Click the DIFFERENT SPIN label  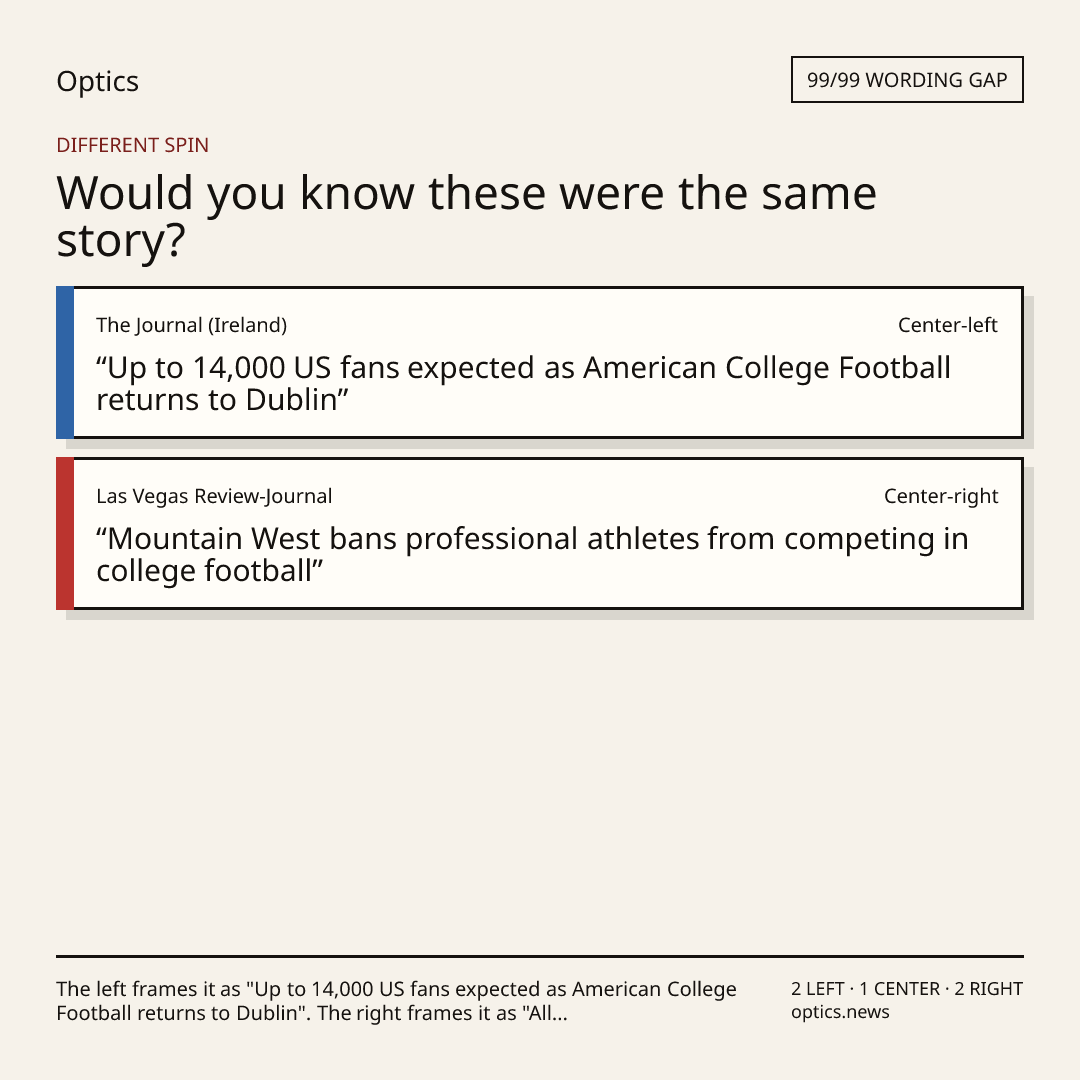click(132, 145)
